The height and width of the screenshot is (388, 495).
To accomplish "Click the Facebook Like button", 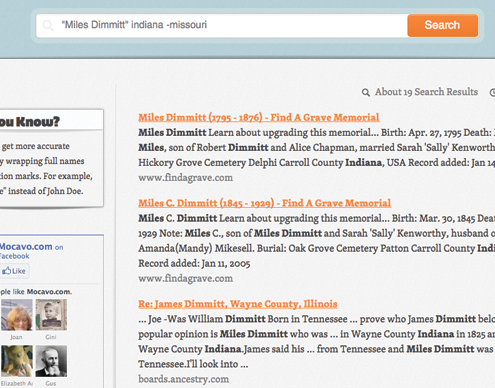I will coord(14,271).
